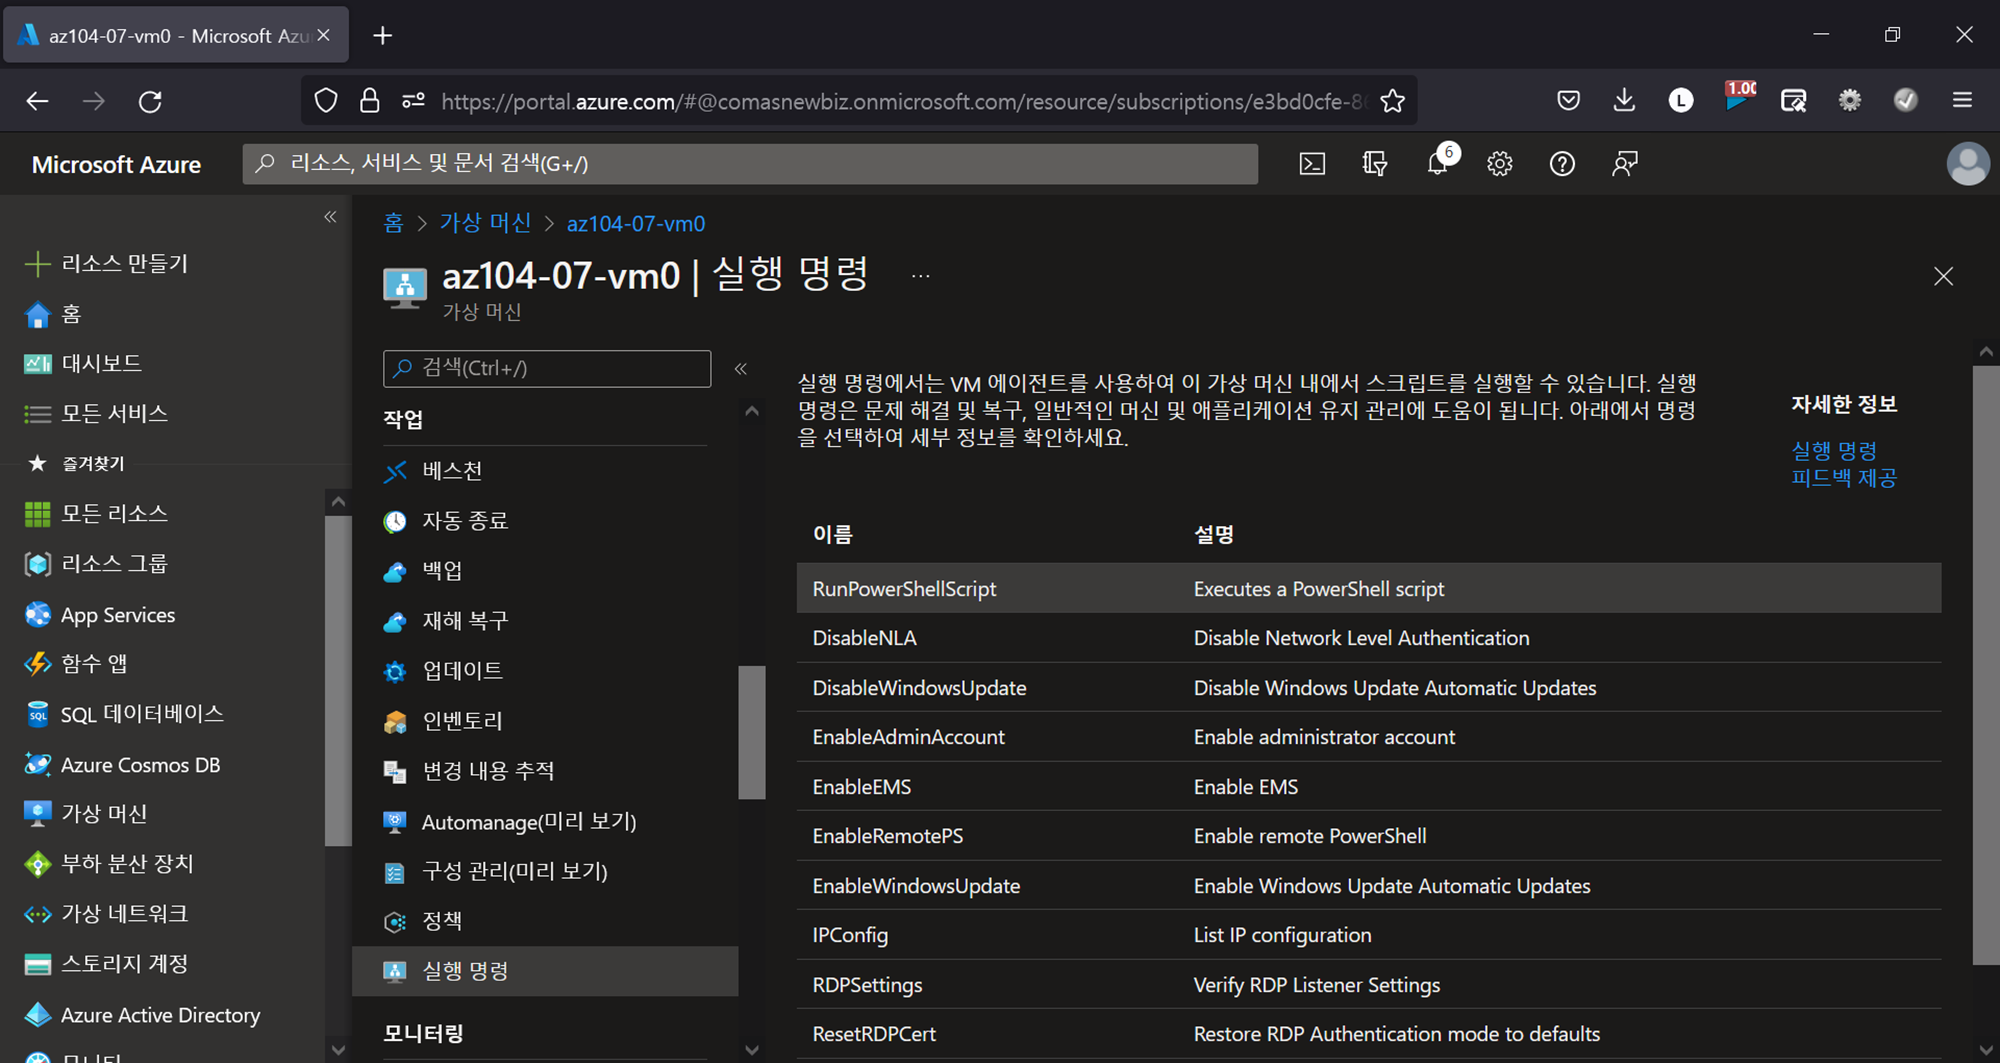Select the RunPowerShellScript command row
The image size is (2000, 1063).
point(1369,588)
